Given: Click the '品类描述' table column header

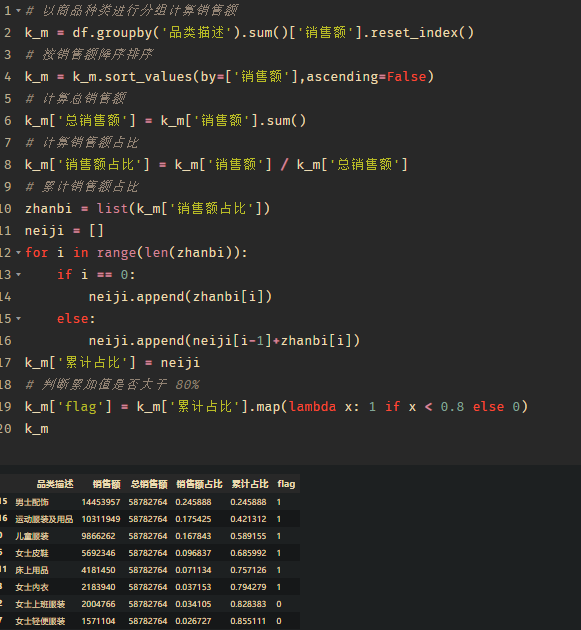Looking at the screenshot, I should [55, 484].
